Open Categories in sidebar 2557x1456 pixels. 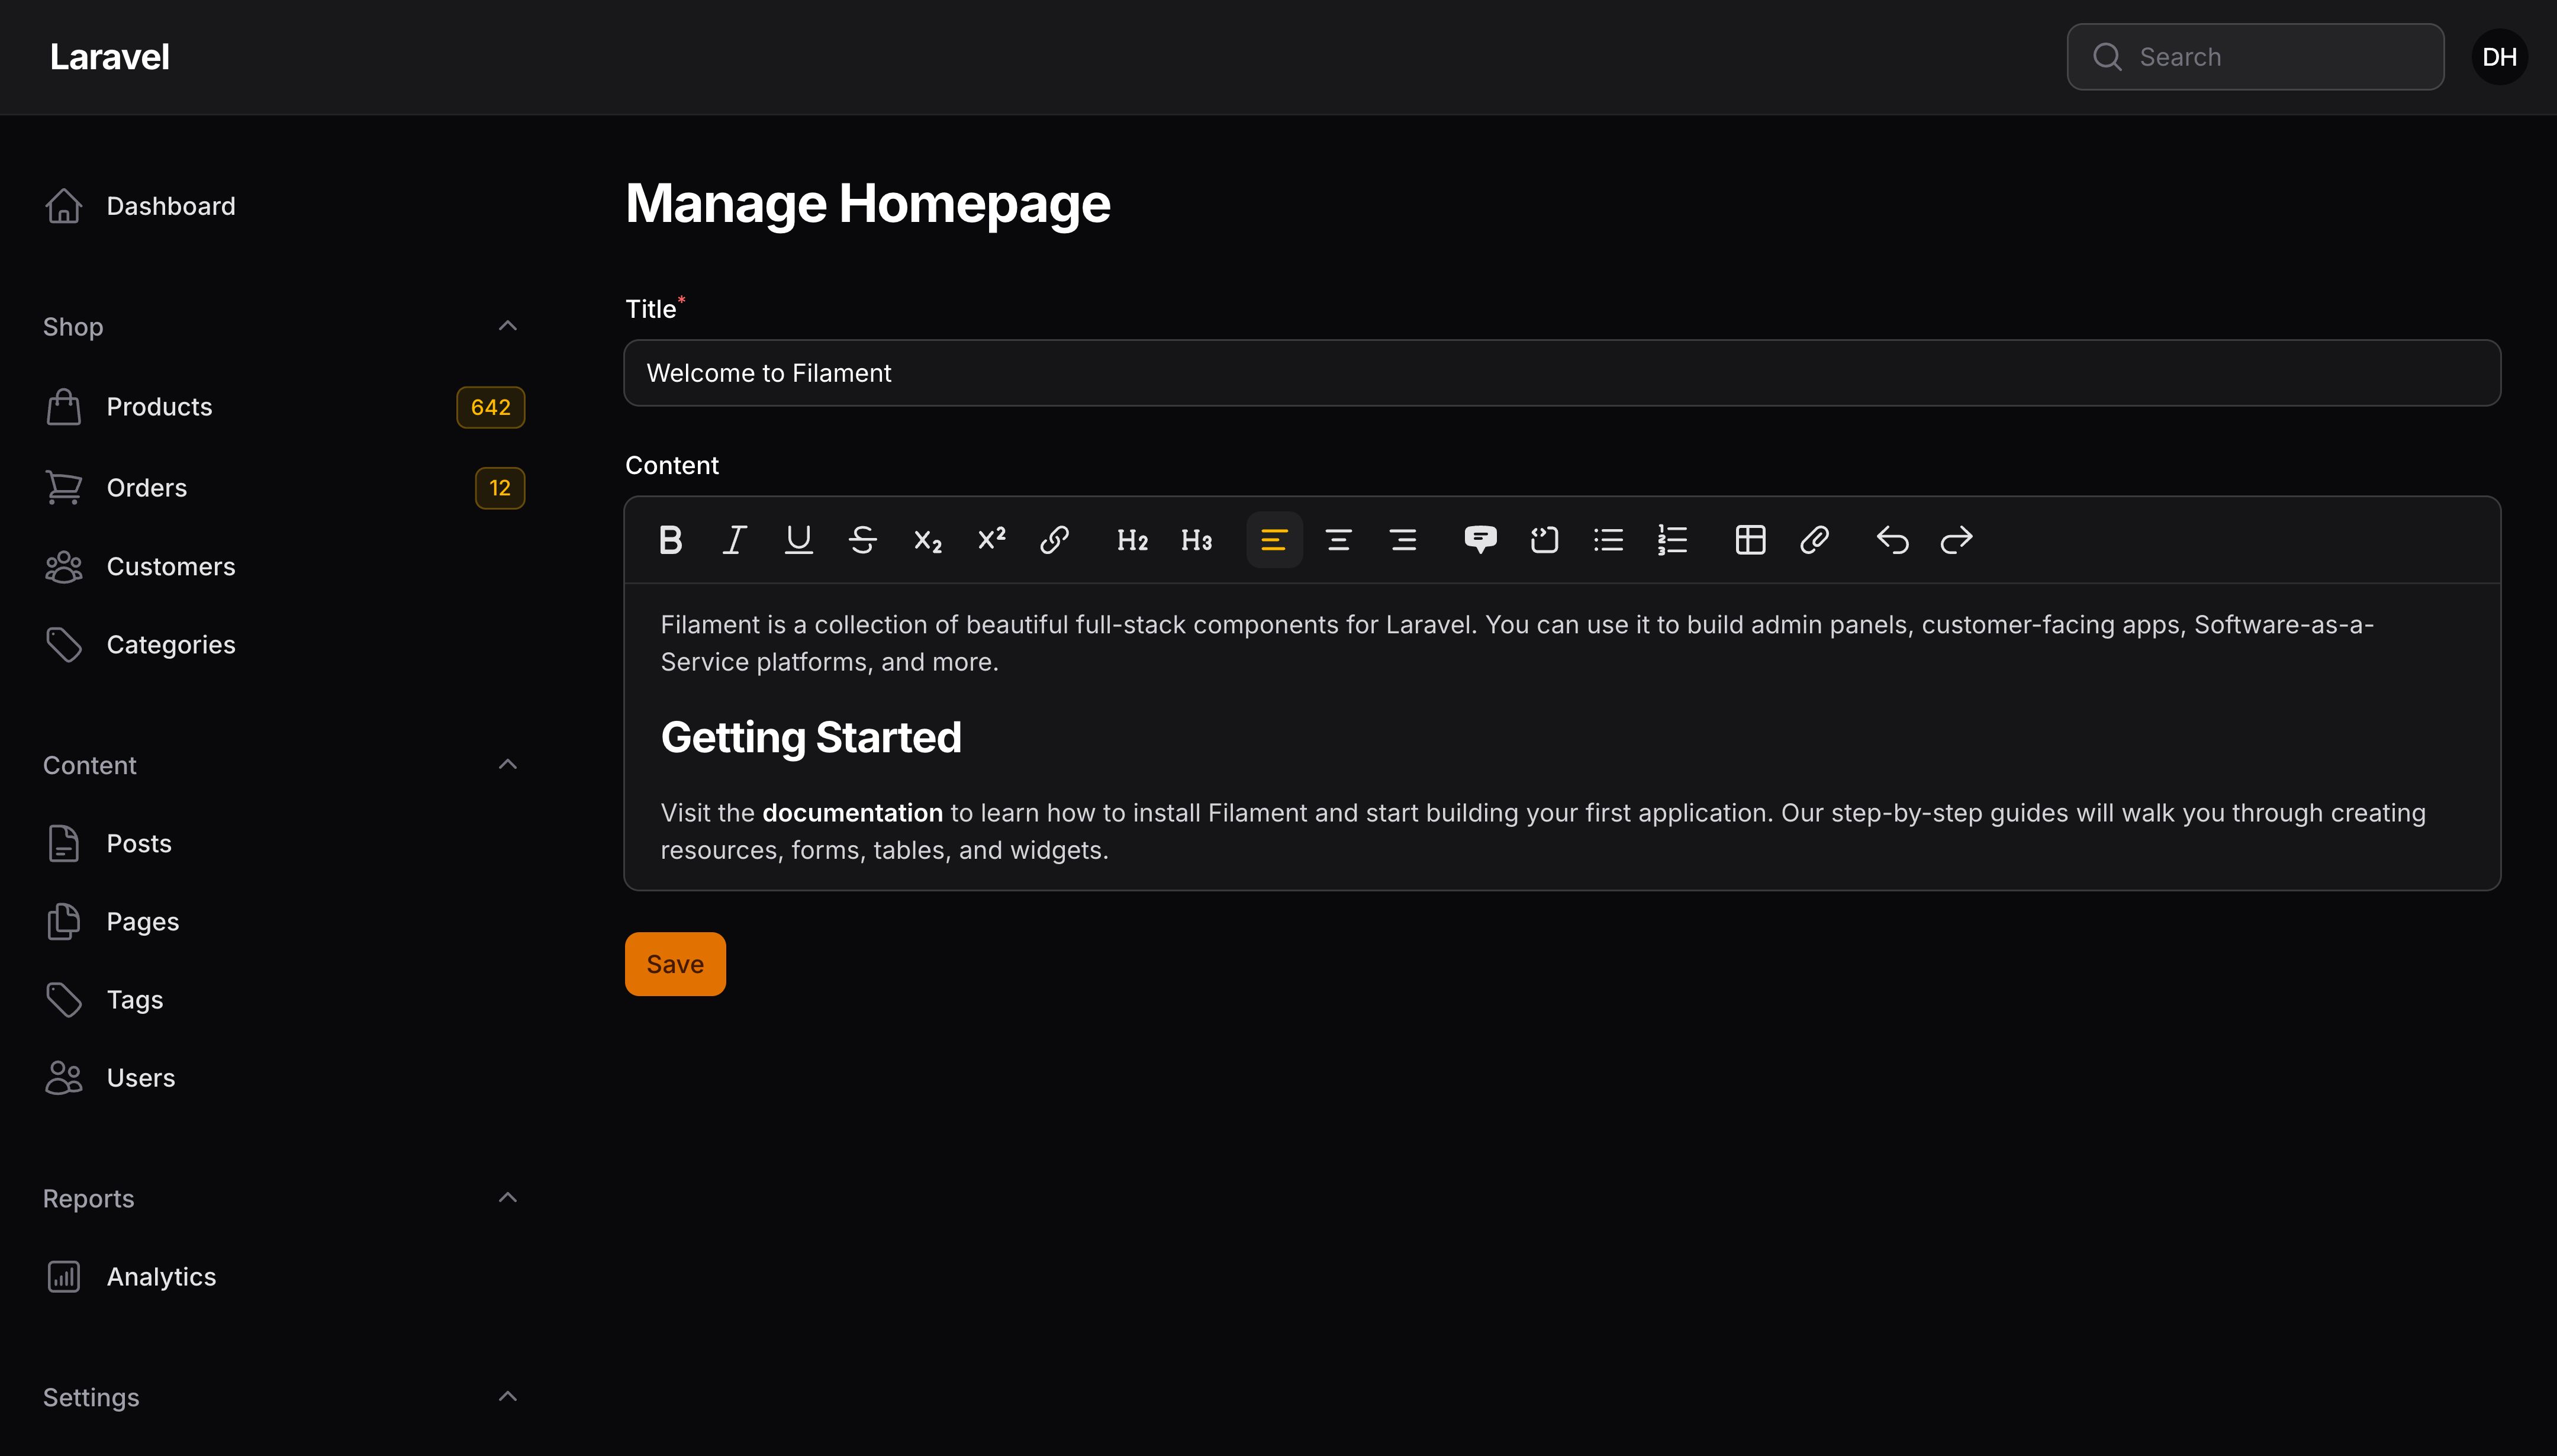point(284,645)
